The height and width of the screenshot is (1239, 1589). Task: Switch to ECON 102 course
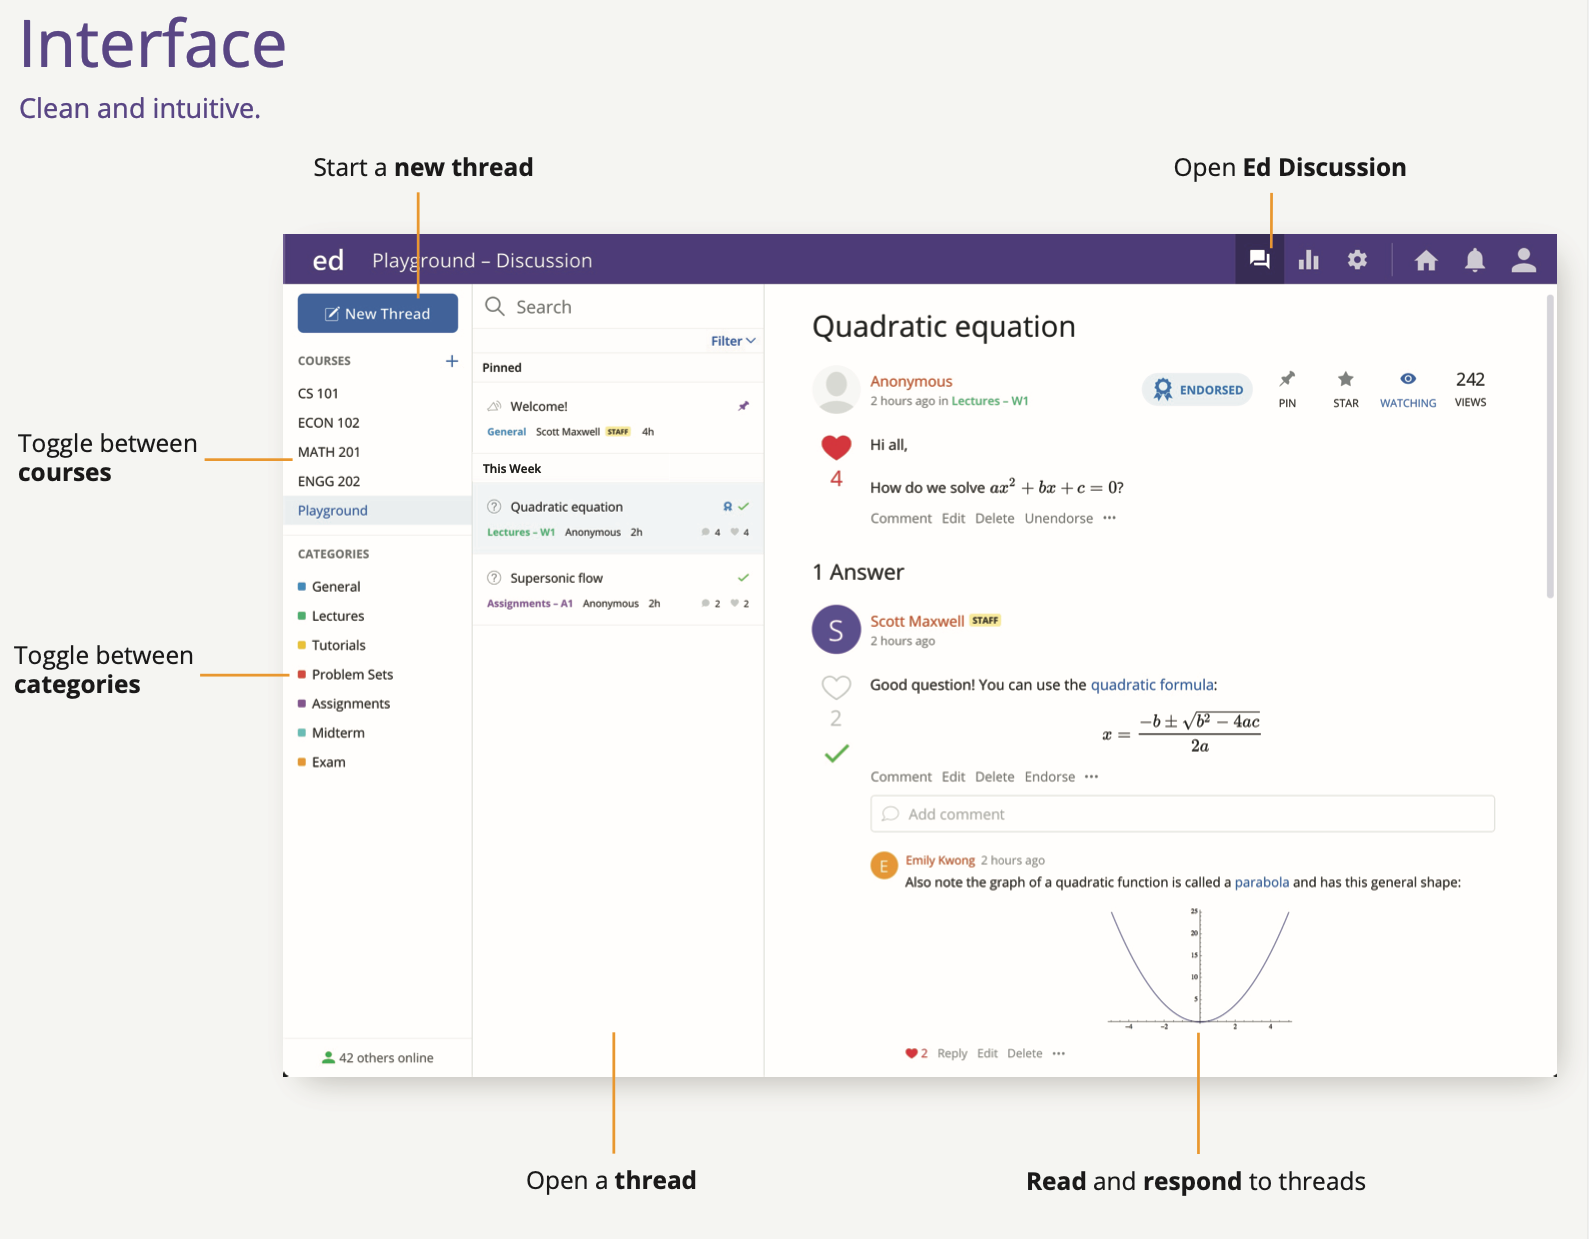328,422
